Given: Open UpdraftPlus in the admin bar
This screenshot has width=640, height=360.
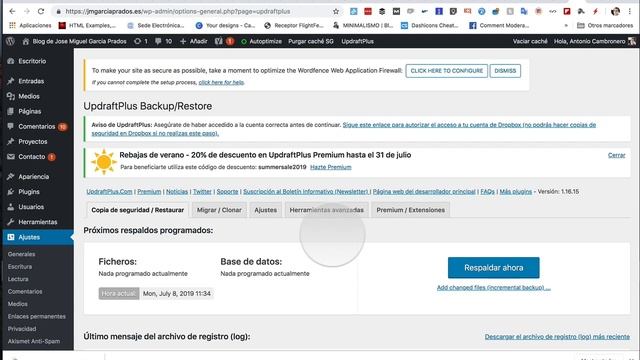Looking at the screenshot, I should coord(358,41).
